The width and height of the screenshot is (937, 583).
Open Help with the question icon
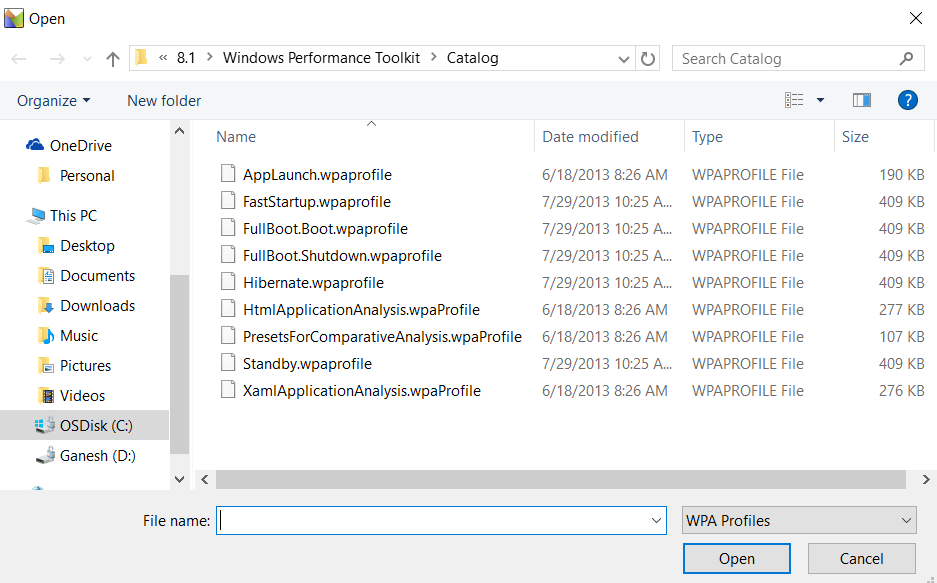pos(907,100)
